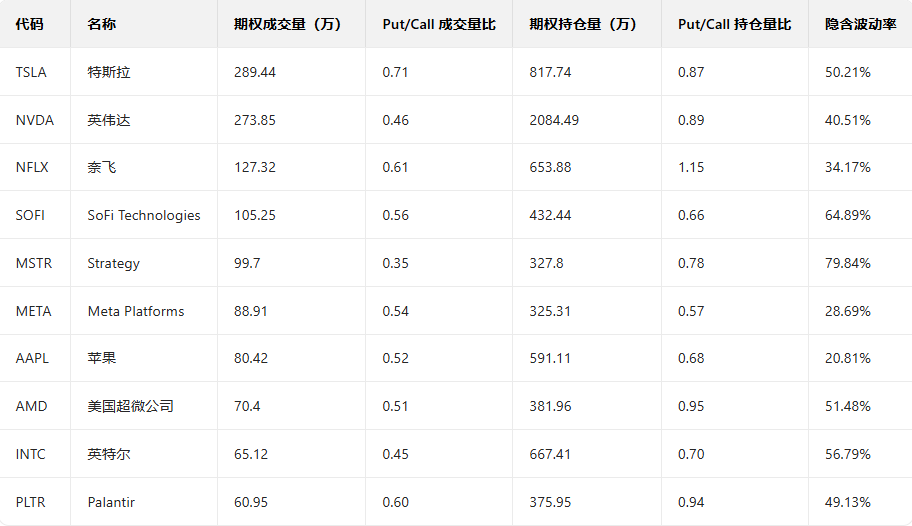Click the 名称 column header
Image resolution: width=912 pixels, height=526 pixels.
(101, 24)
